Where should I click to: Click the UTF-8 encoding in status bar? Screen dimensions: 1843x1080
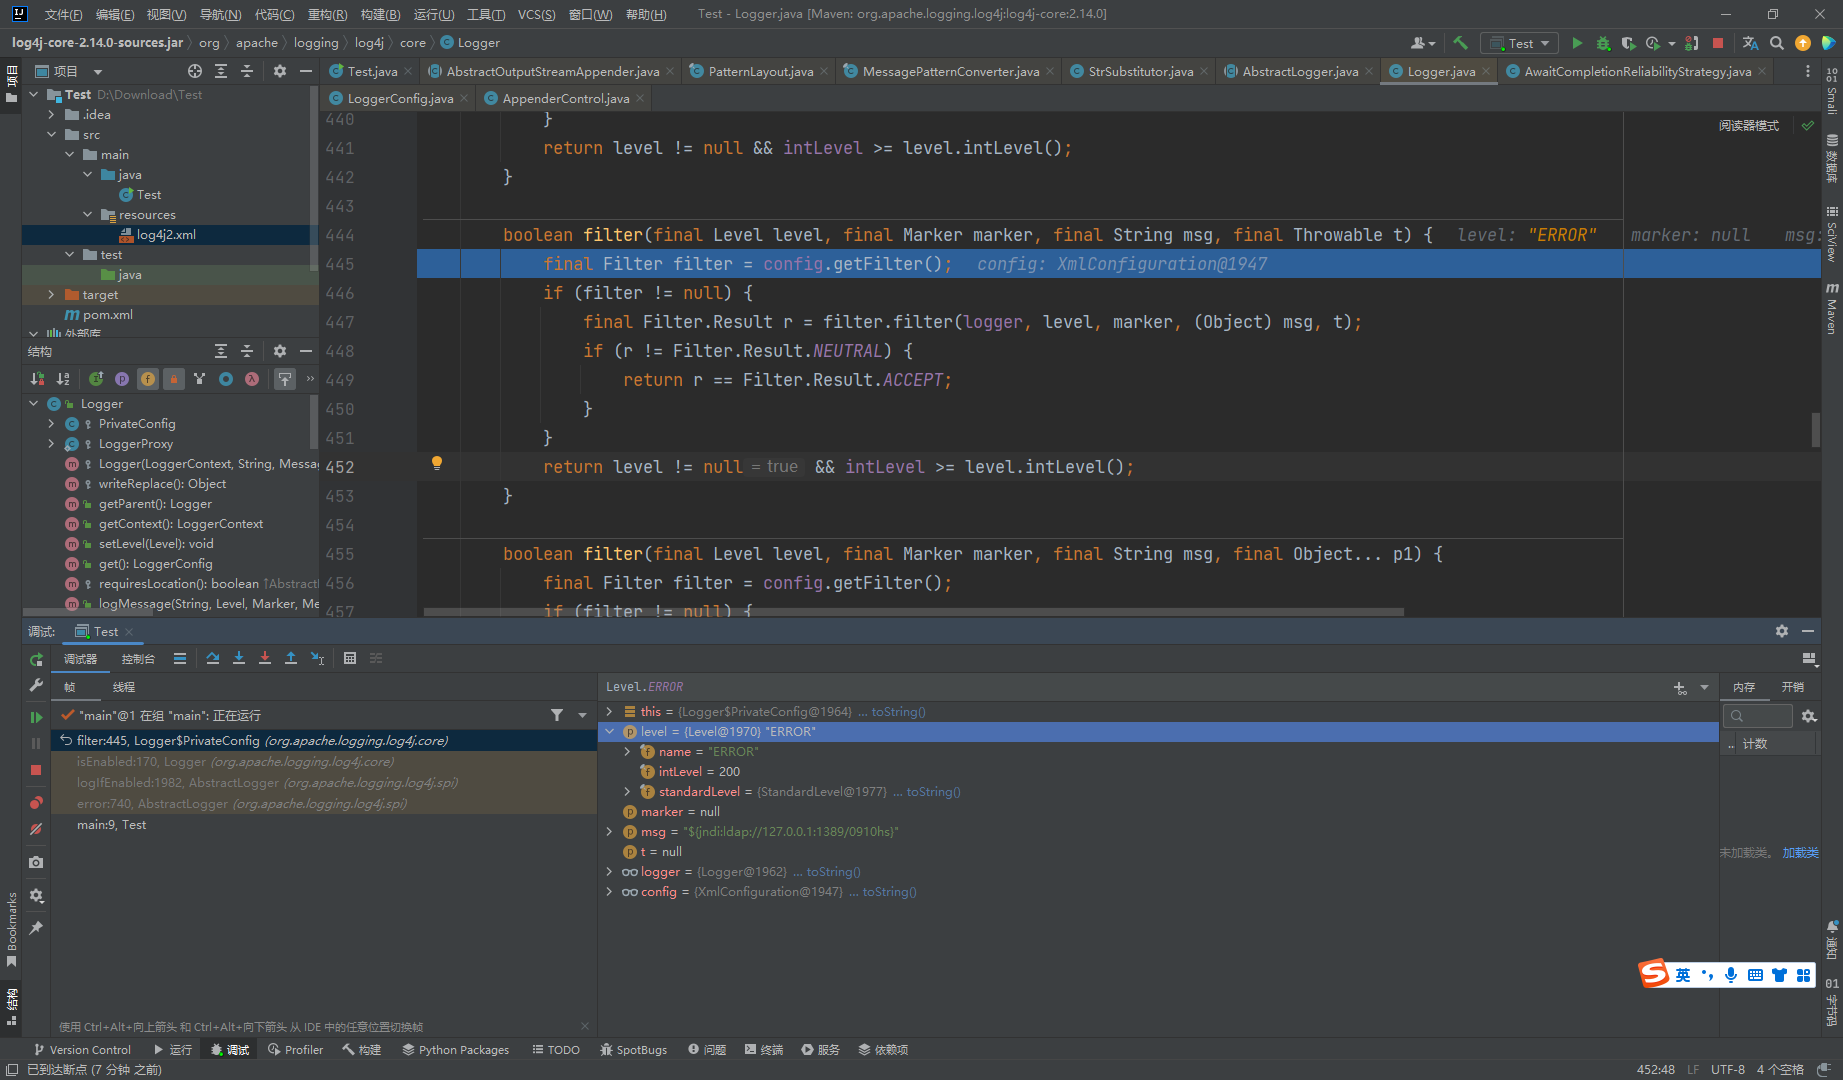[1727, 1069]
